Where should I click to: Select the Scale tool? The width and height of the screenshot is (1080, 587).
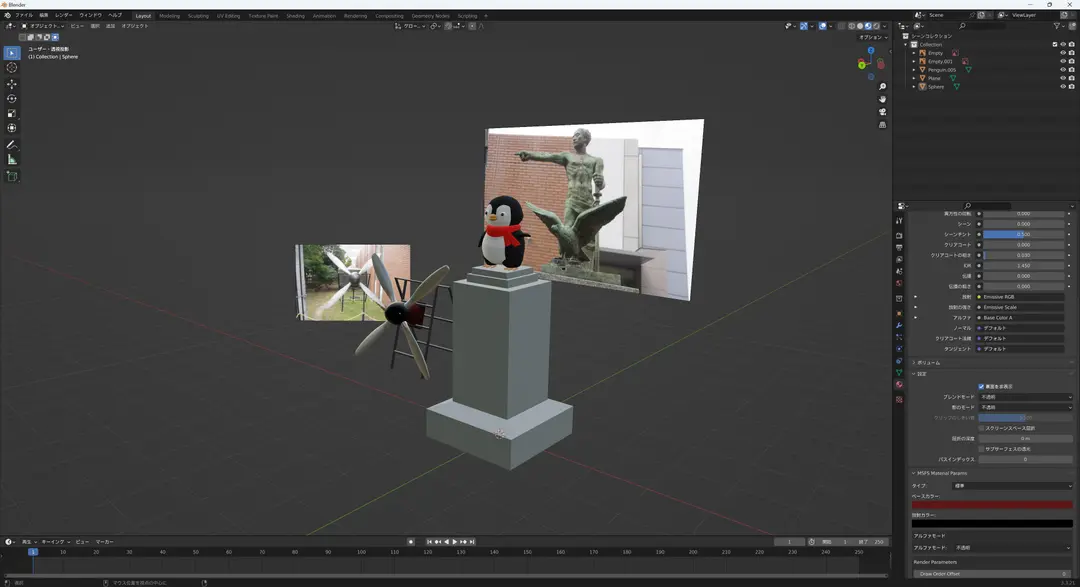(12, 114)
